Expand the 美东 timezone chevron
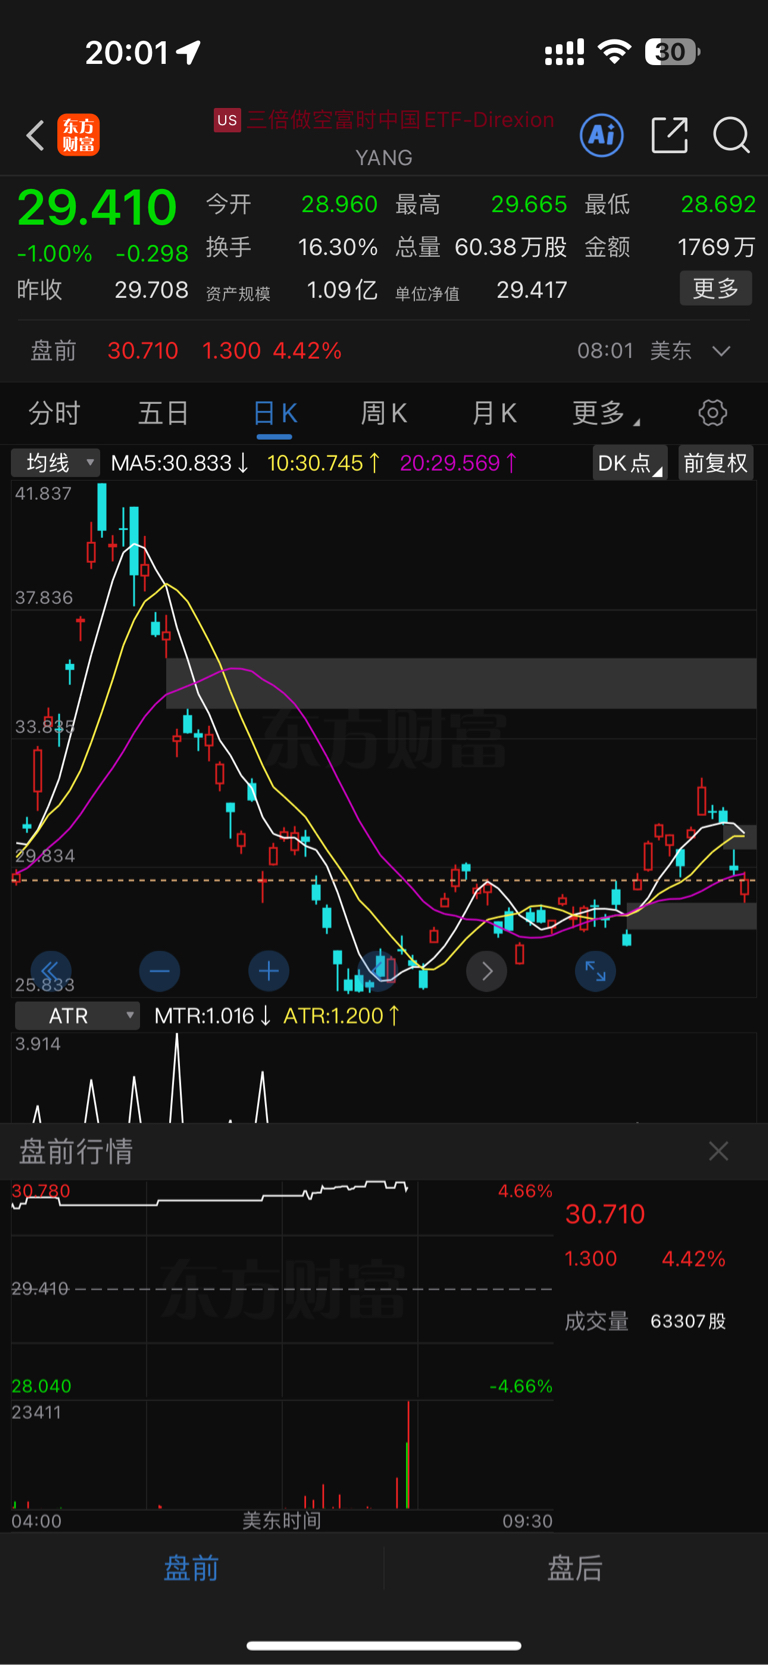Viewport: 768px width, 1665px height. pyautogui.click(x=721, y=351)
